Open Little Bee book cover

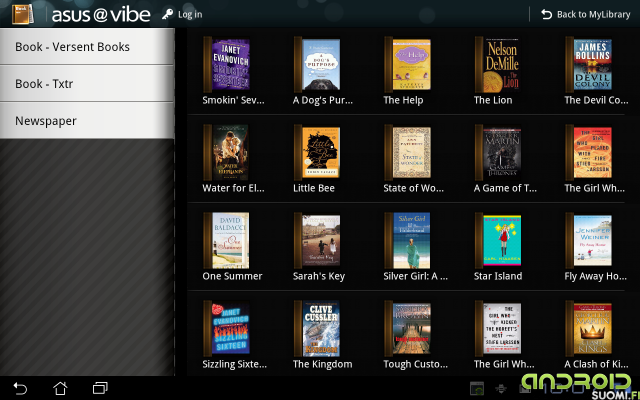tap(317, 152)
